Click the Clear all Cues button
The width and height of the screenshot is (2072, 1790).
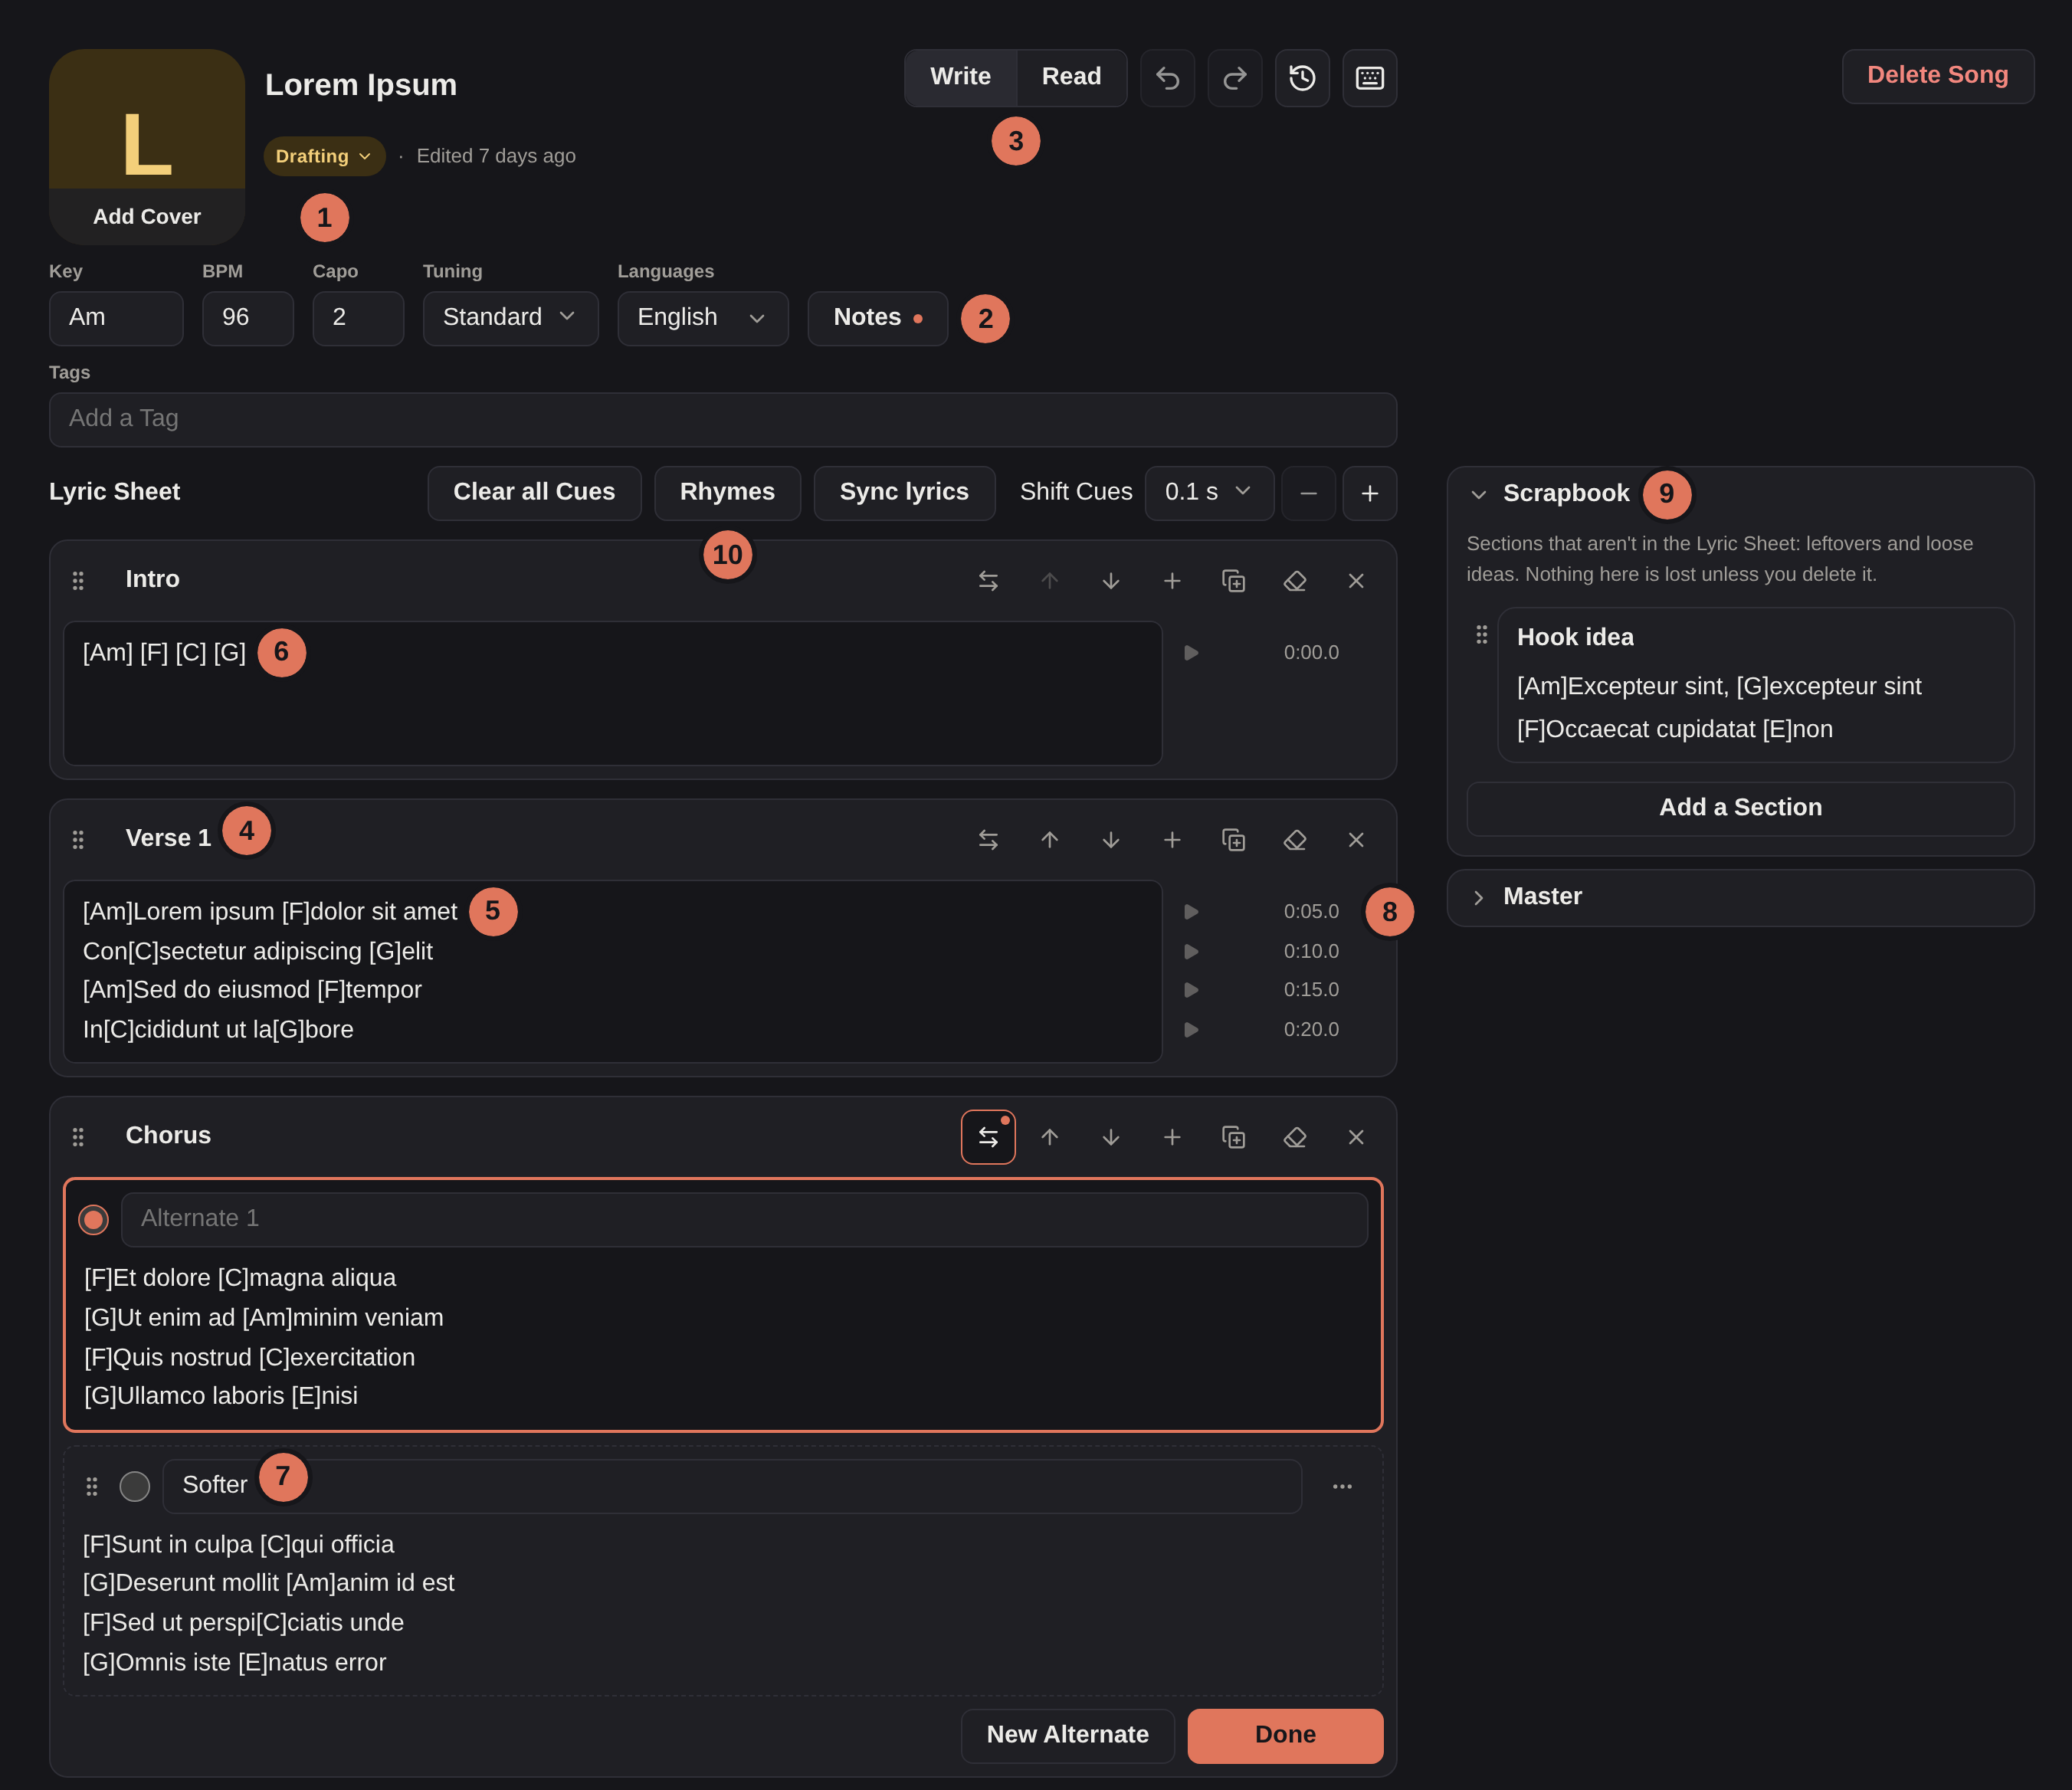[534, 492]
